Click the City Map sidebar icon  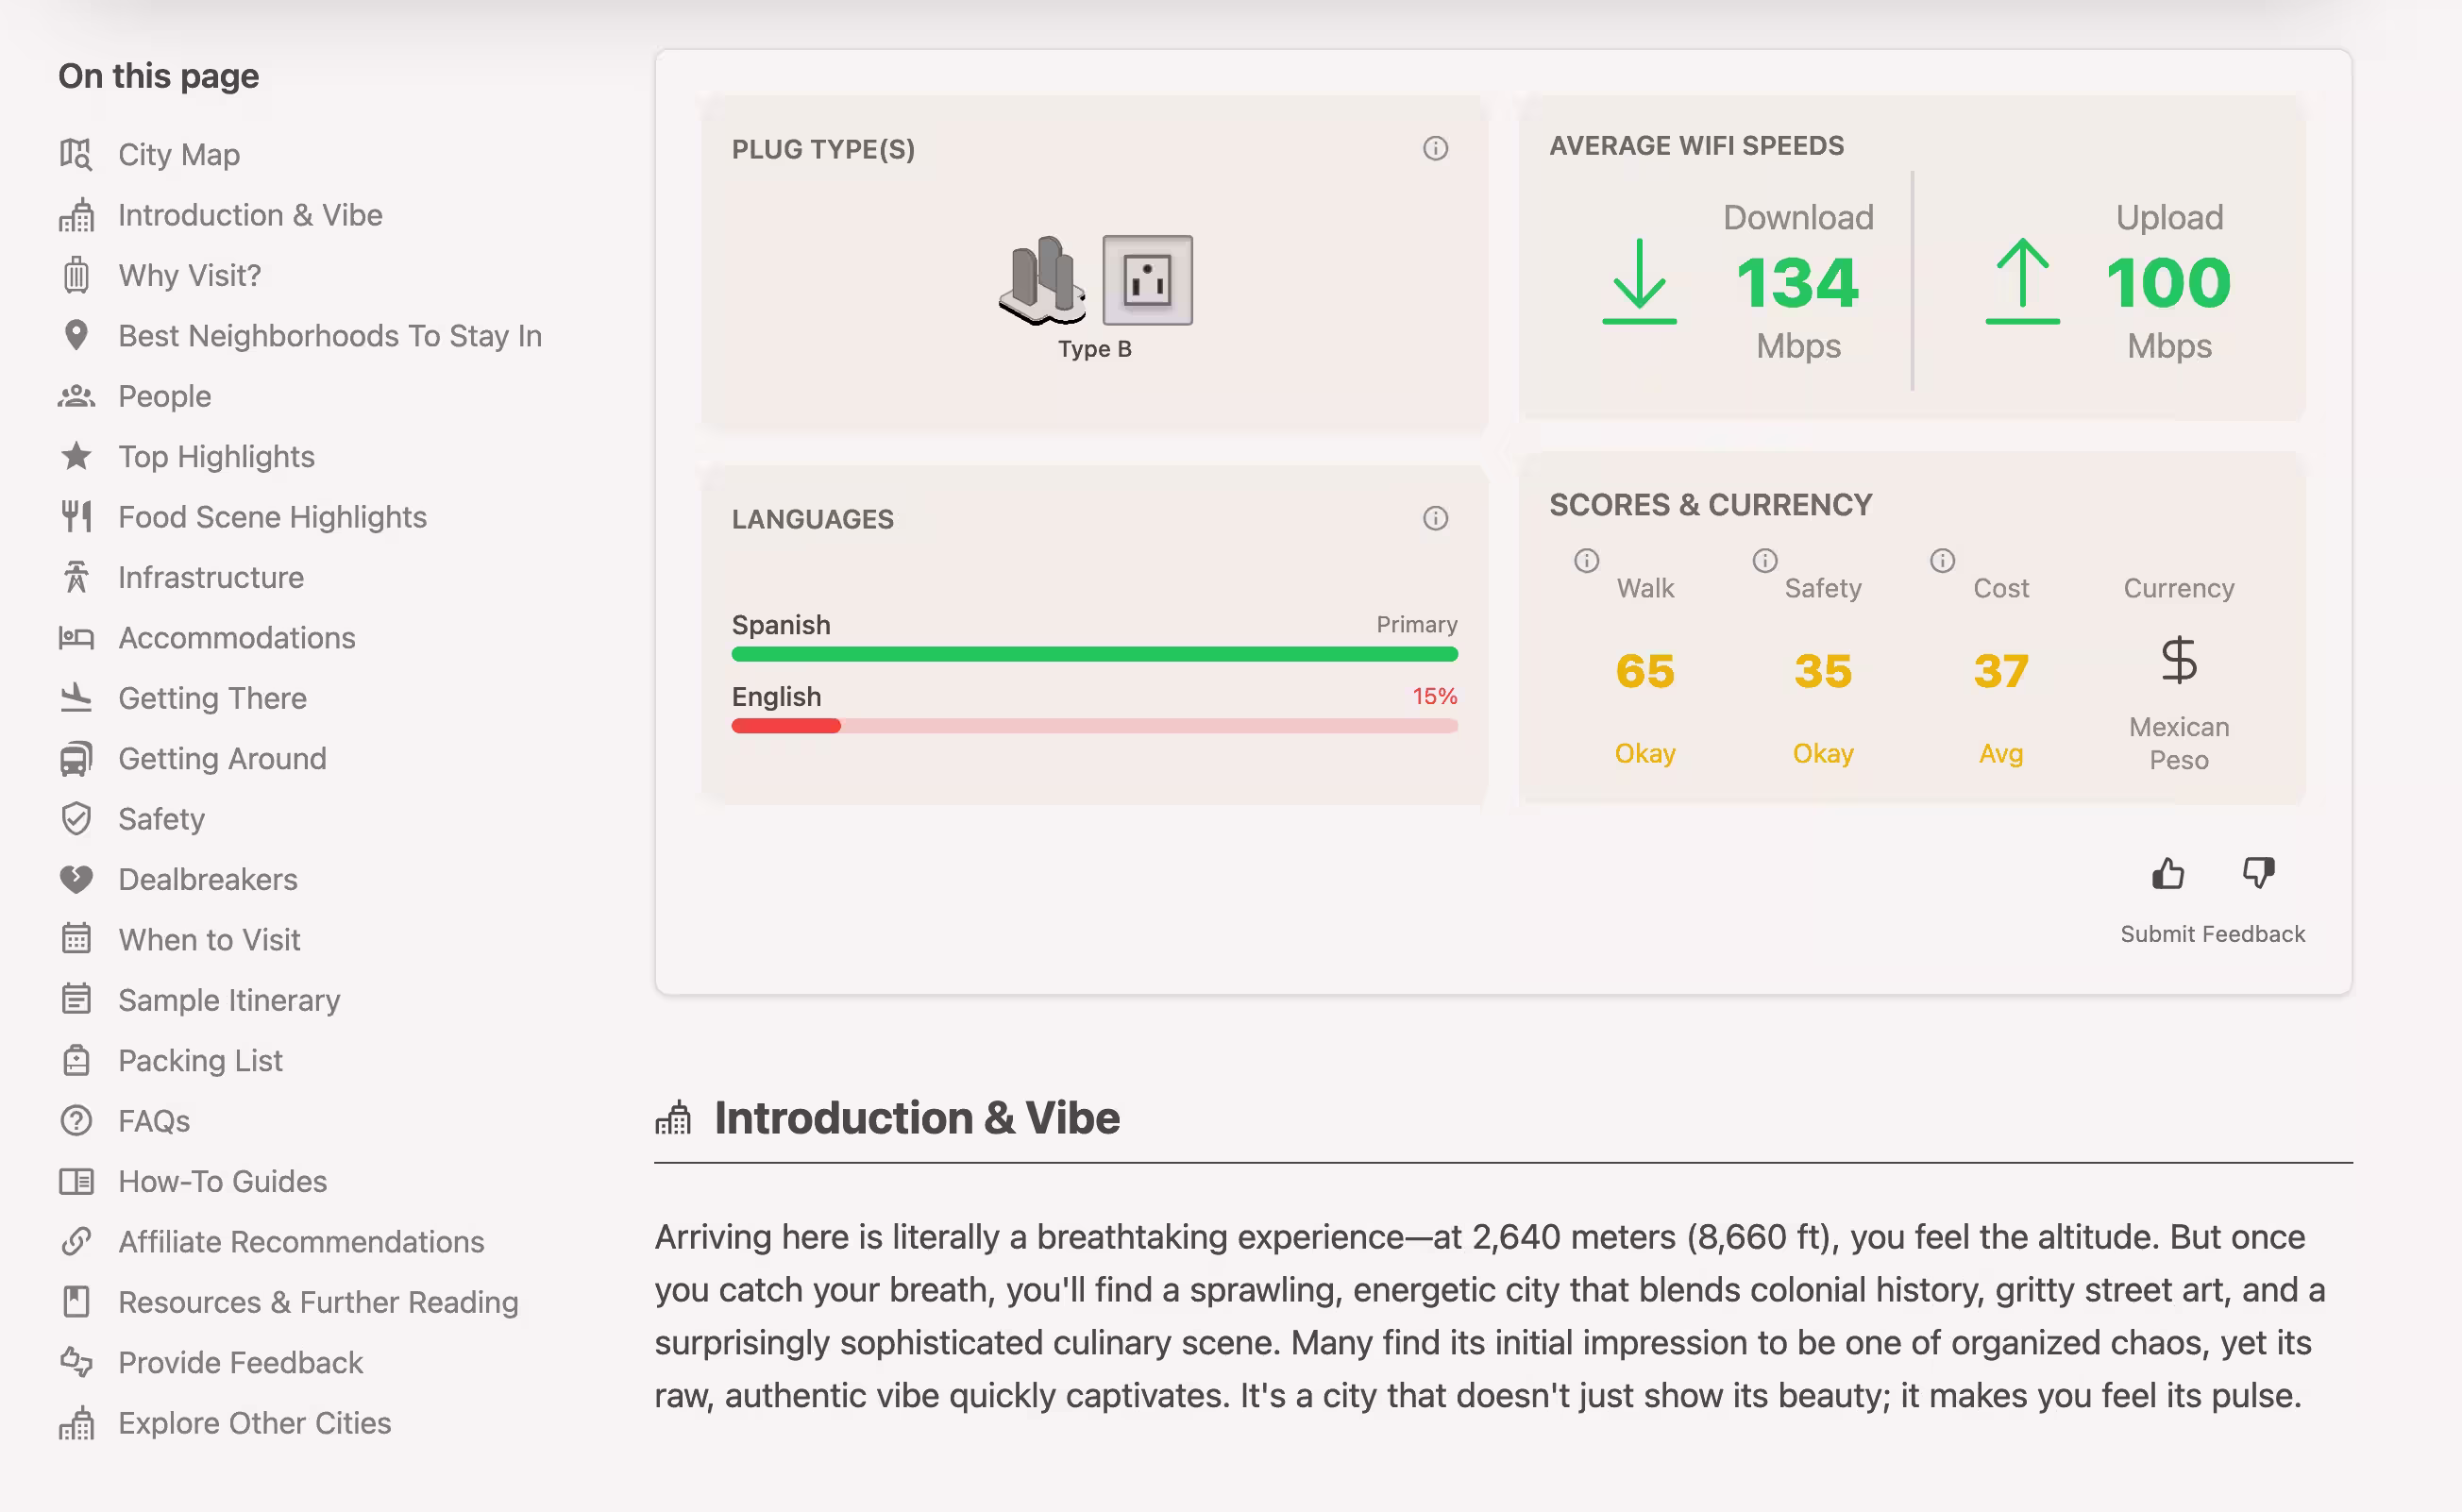pyautogui.click(x=76, y=155)
